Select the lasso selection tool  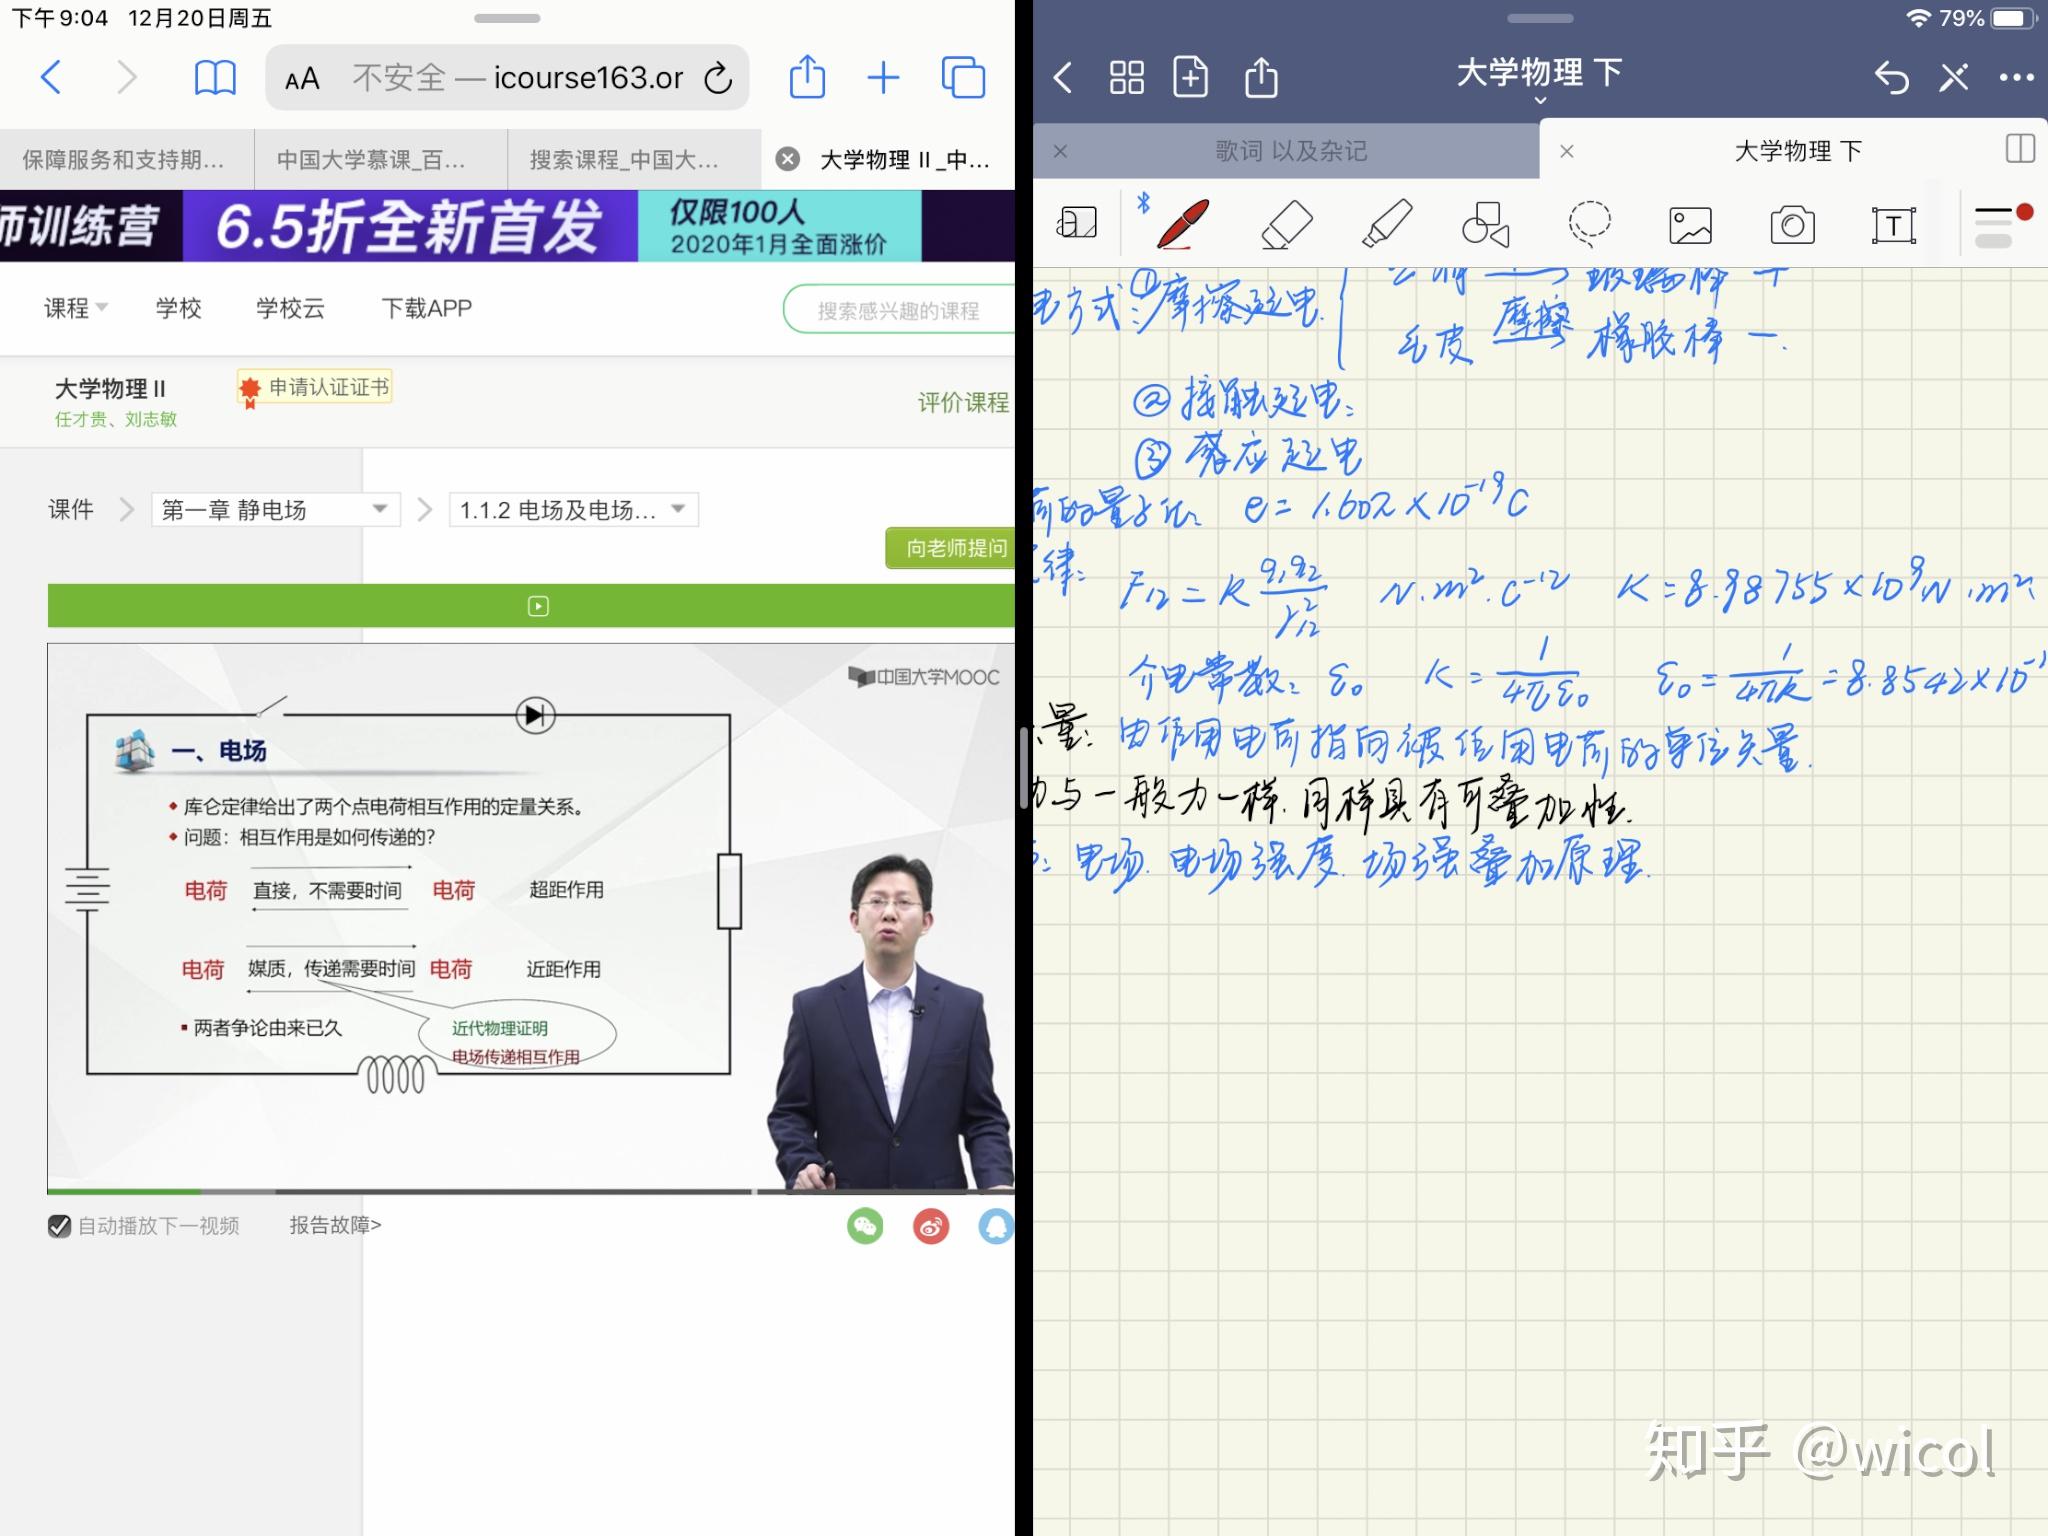click(x=1589, y=224)
